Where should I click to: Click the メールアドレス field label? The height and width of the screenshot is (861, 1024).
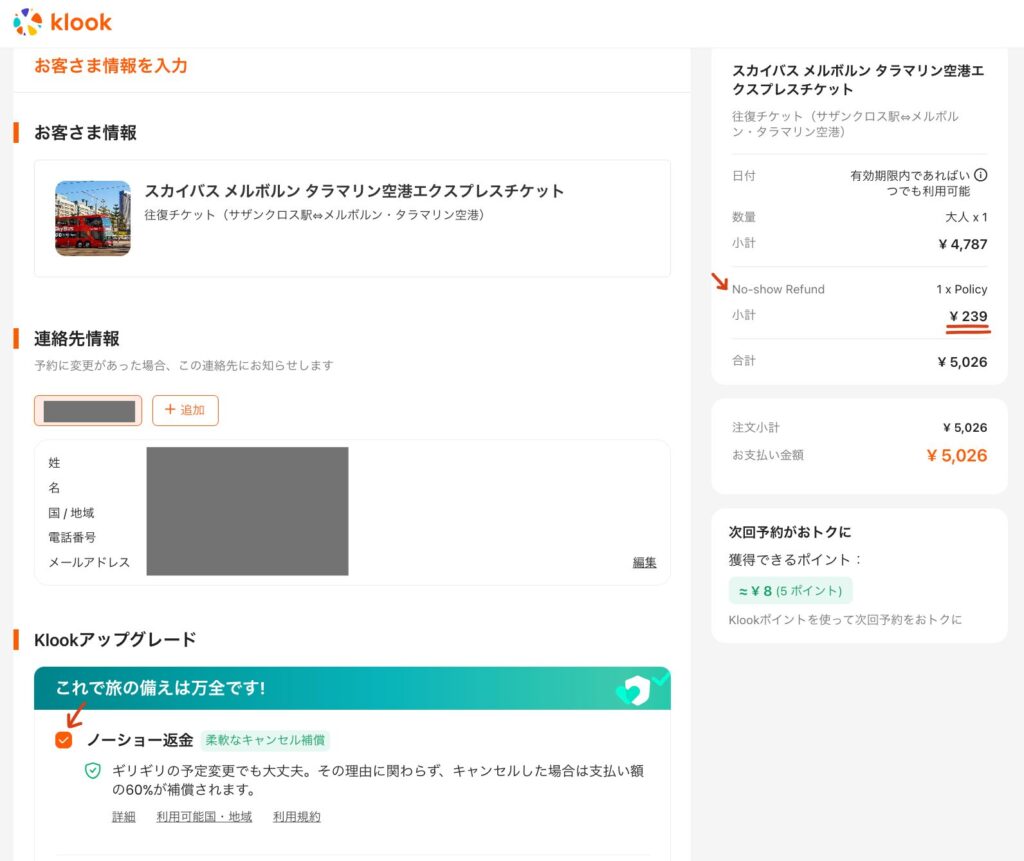89,562
